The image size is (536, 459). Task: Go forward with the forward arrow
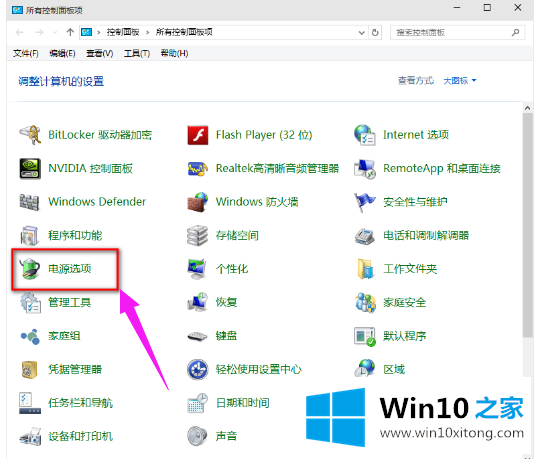tap(39, 32)
